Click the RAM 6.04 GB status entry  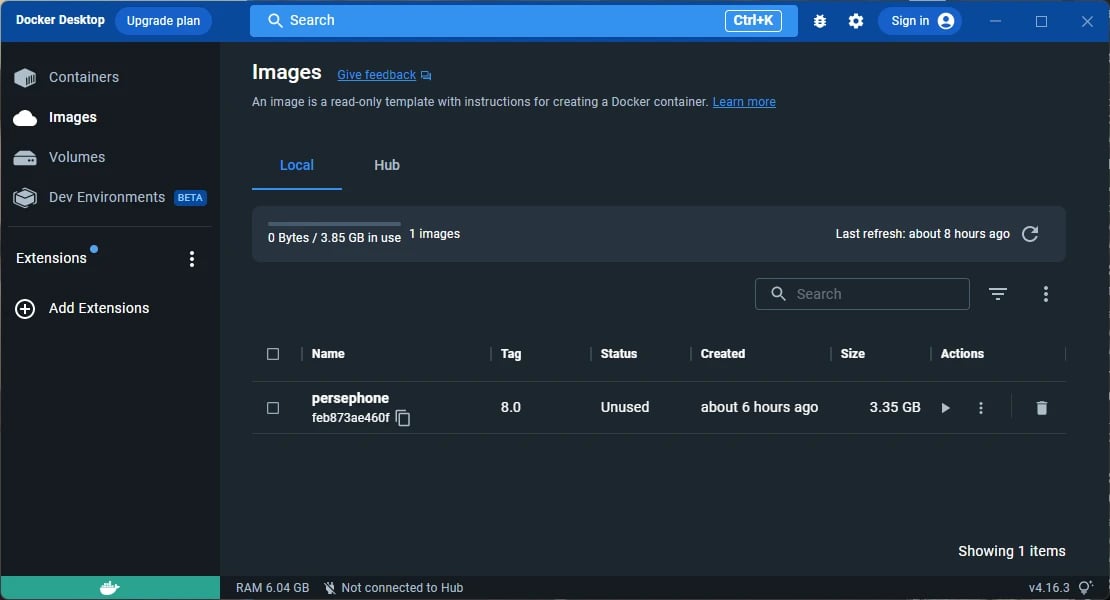click(x=273, y=588)
